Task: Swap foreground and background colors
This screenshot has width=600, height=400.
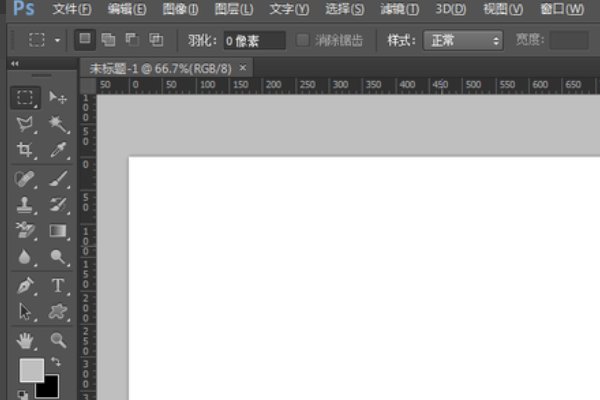Action: click(56, 361)
